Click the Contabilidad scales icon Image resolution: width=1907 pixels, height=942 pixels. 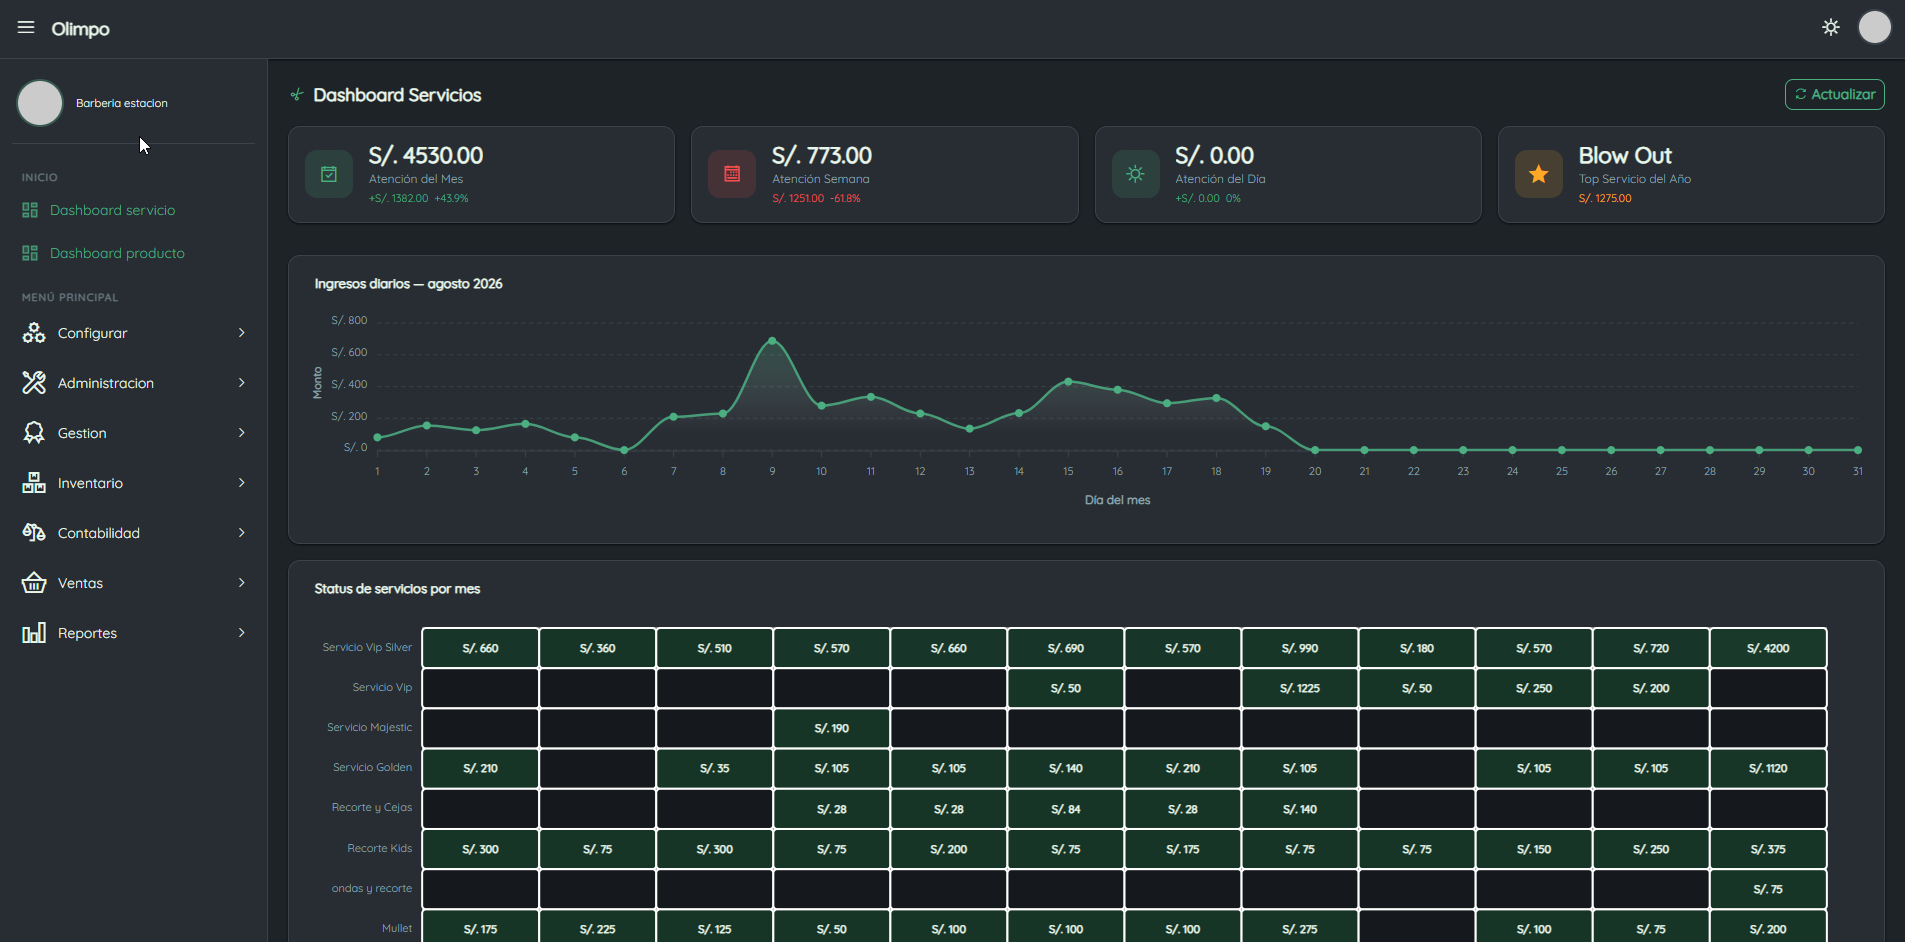click(x=34, y=533)
